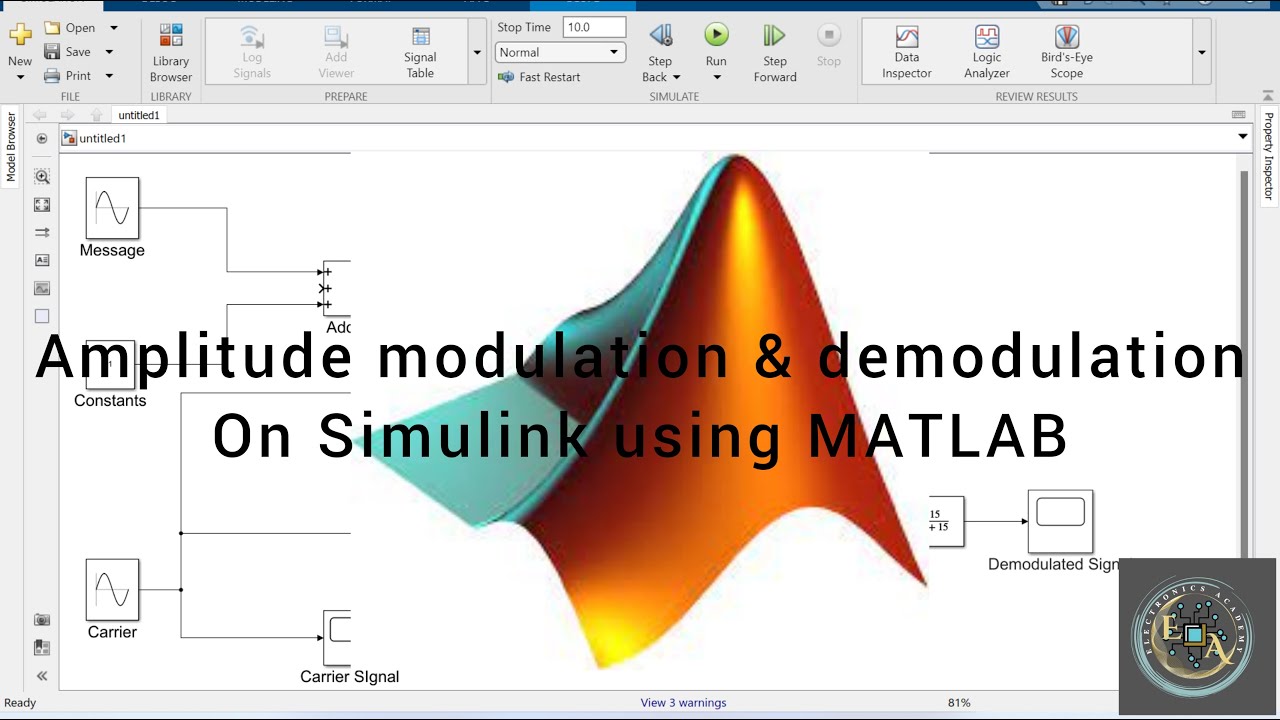Select the Carrier sine wave block
Viewport: 1280px width, 720px height.
[x=112, y=589]
